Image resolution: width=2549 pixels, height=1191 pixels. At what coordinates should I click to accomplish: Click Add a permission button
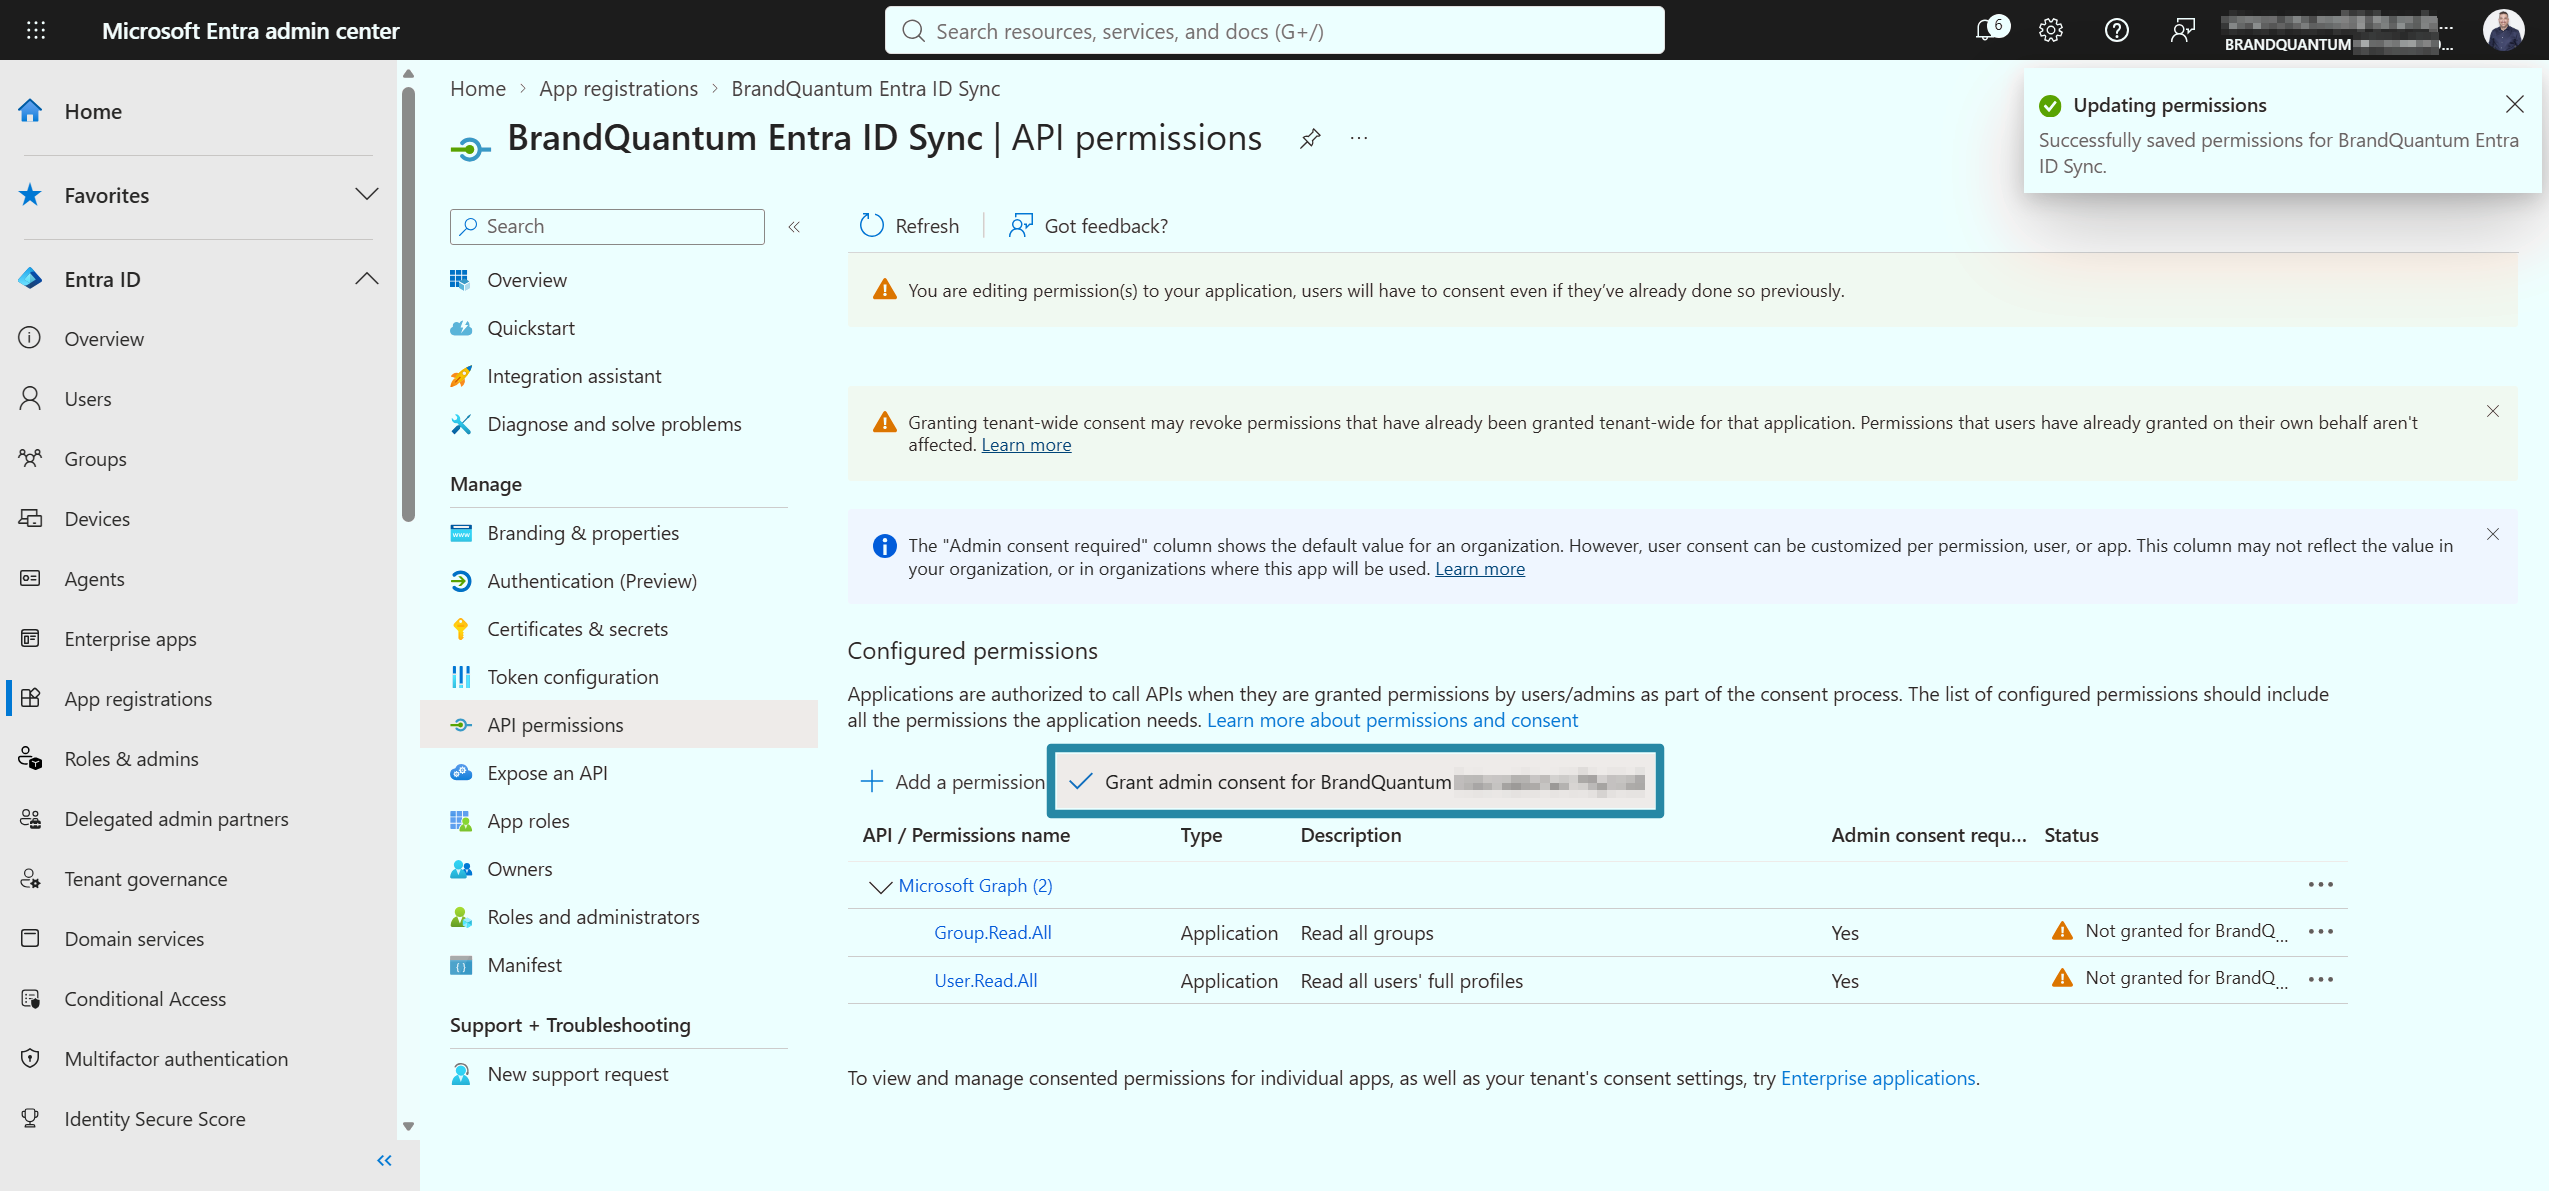tap(952, 782)
